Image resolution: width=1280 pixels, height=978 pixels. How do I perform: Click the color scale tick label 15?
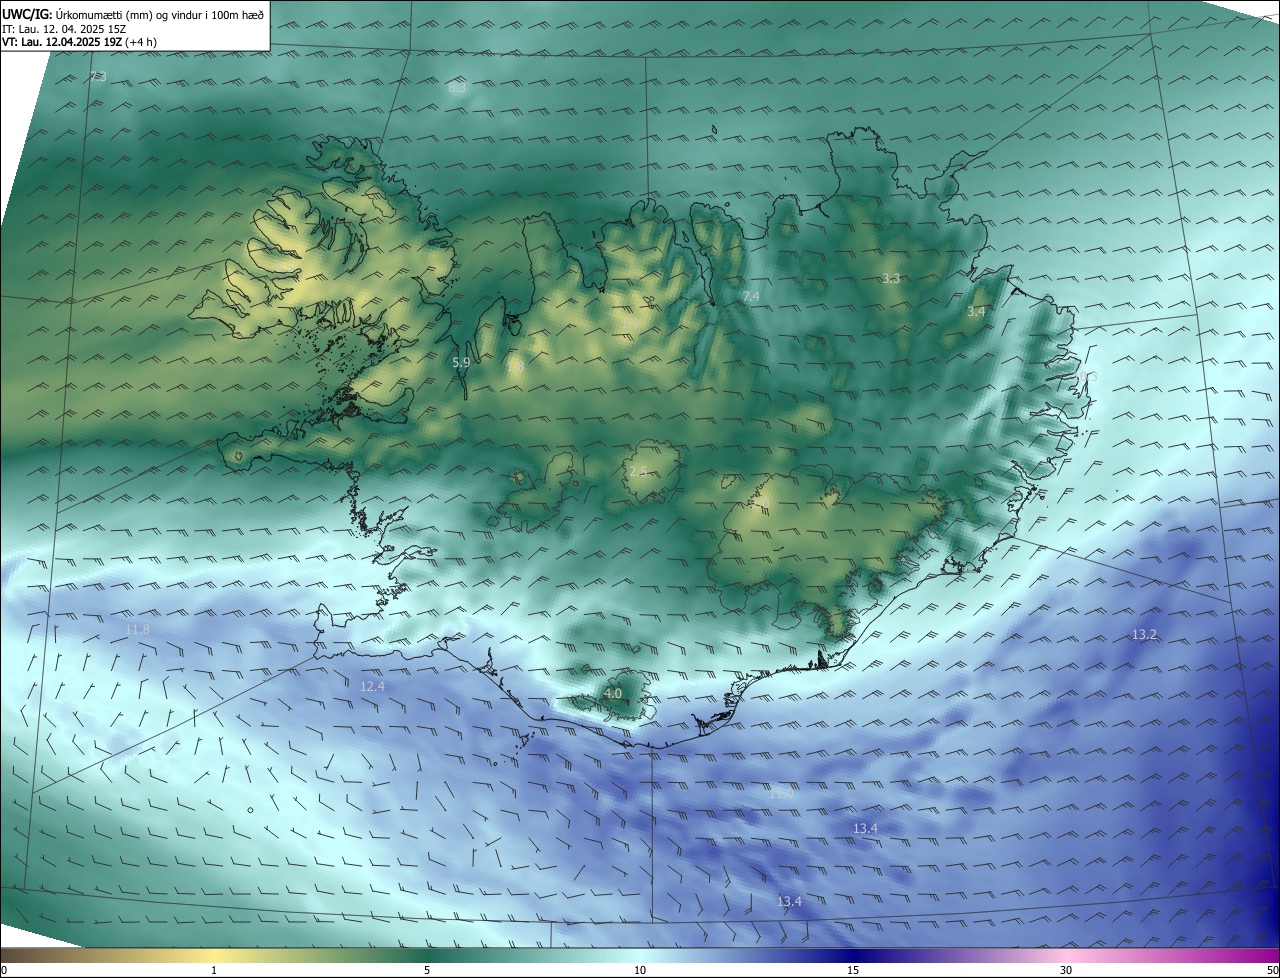tap(853, 970)
